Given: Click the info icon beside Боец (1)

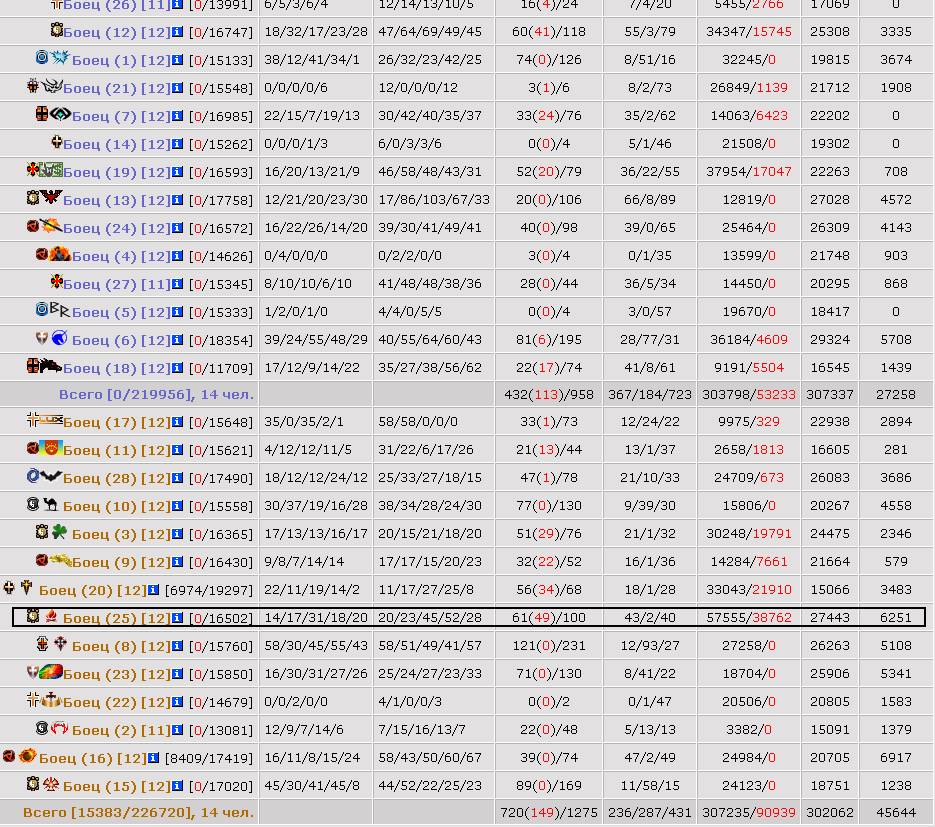Looking at the screenshot, I should click(x=177, y=60).
